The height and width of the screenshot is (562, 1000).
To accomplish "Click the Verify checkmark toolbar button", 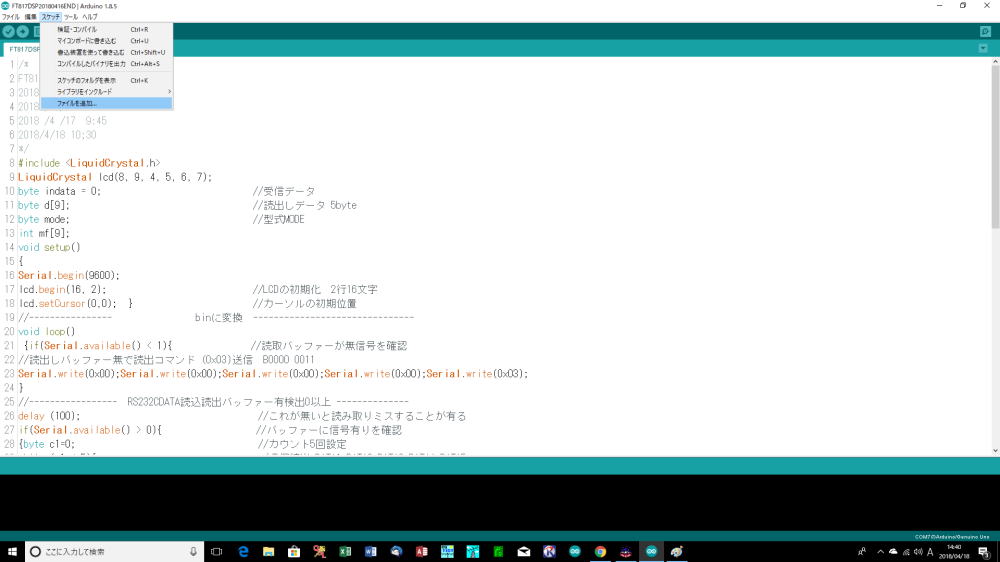I will click(x=8, y=31).
